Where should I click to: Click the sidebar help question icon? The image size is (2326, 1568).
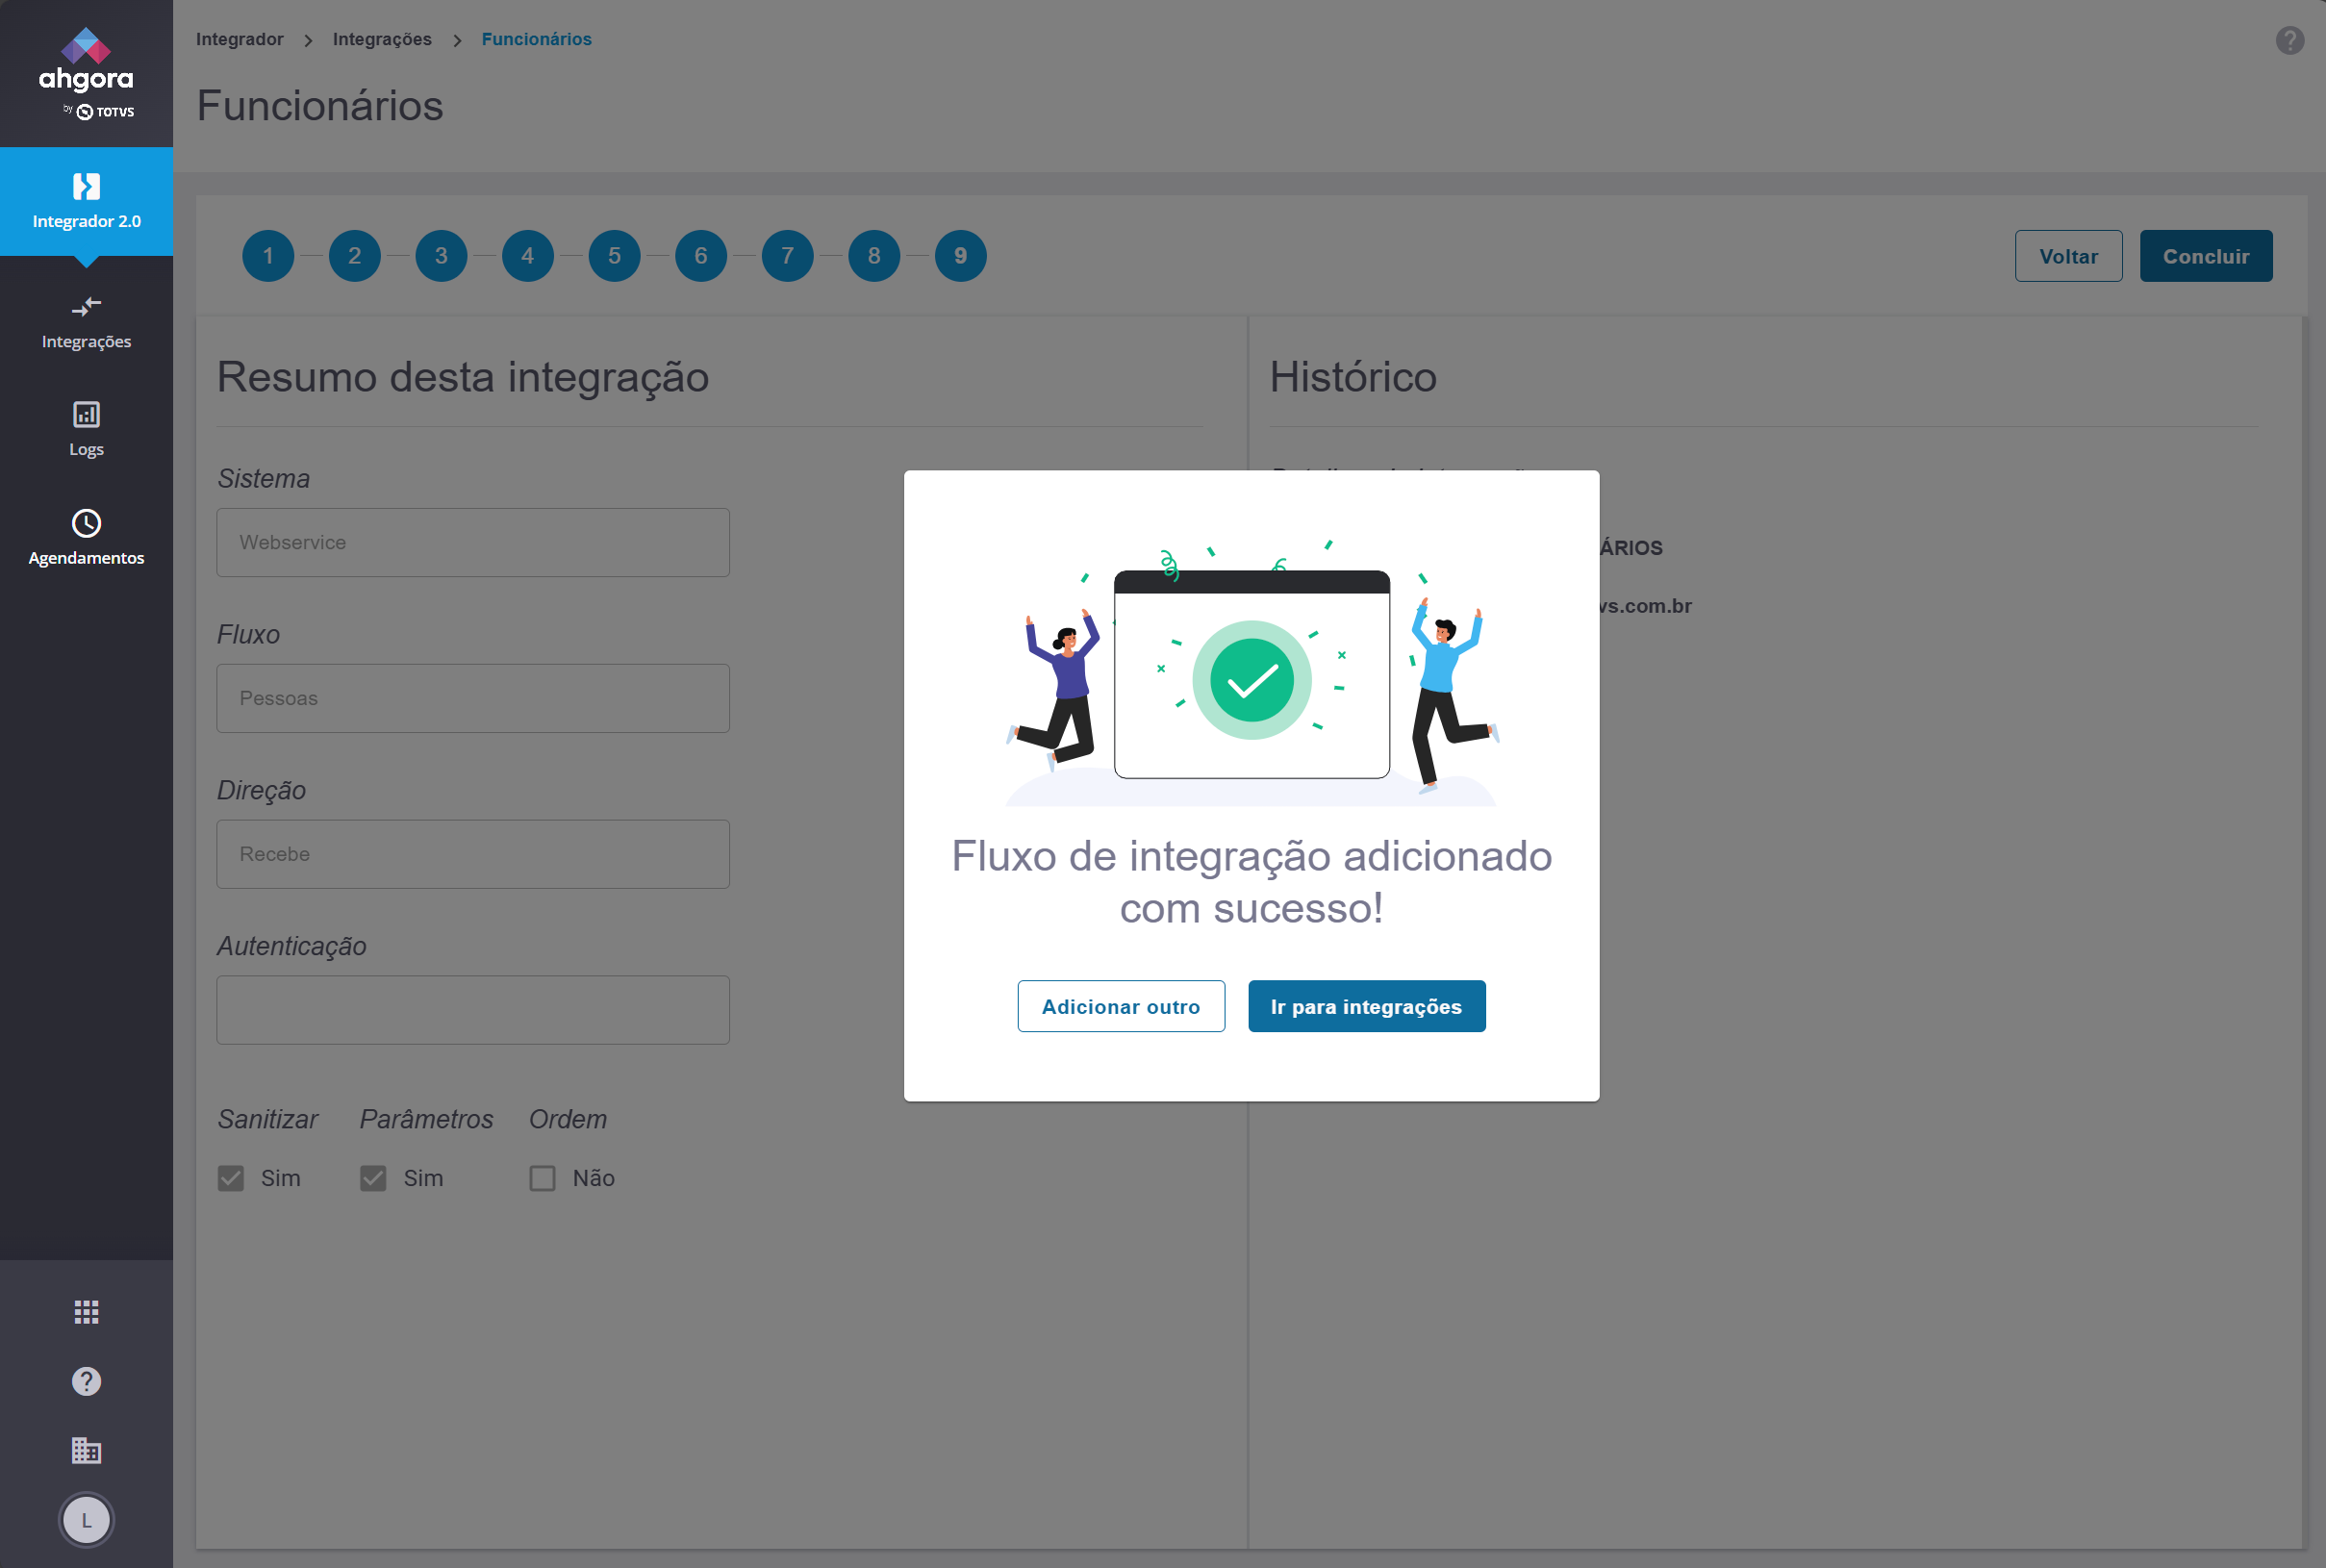(x=86, y=1381)
